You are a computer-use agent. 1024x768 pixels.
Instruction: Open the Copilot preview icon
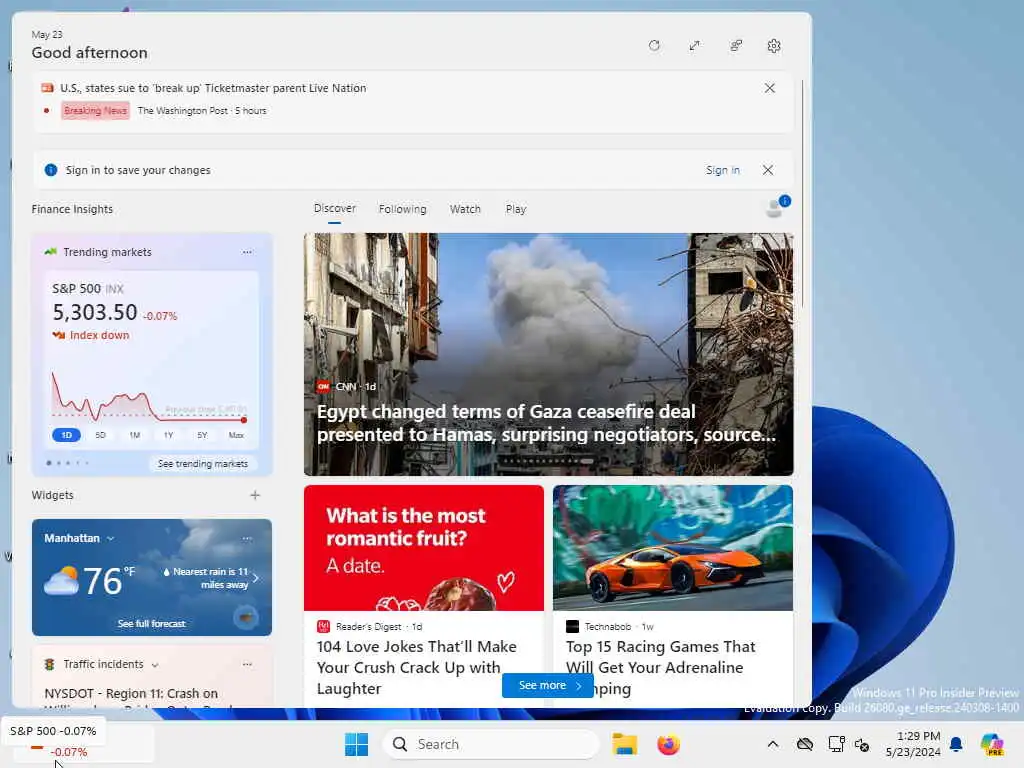click(x=992, y=744)
